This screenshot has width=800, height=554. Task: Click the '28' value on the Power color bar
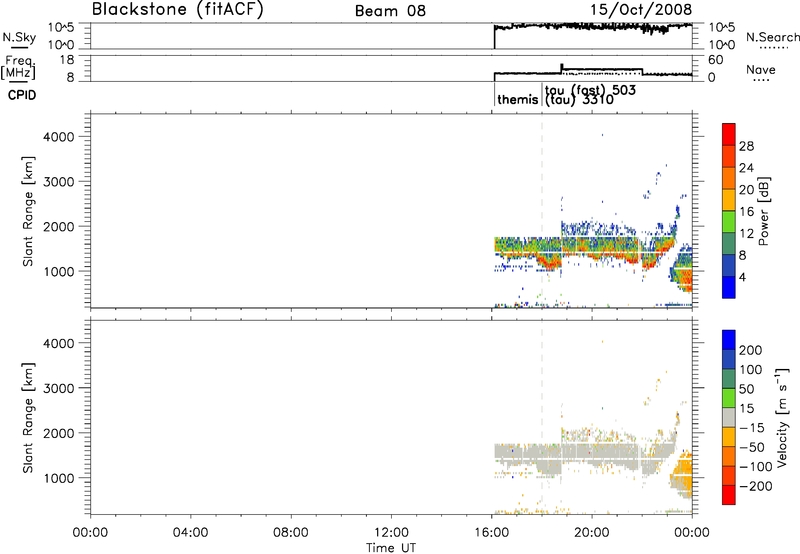[x=746, y=146]
